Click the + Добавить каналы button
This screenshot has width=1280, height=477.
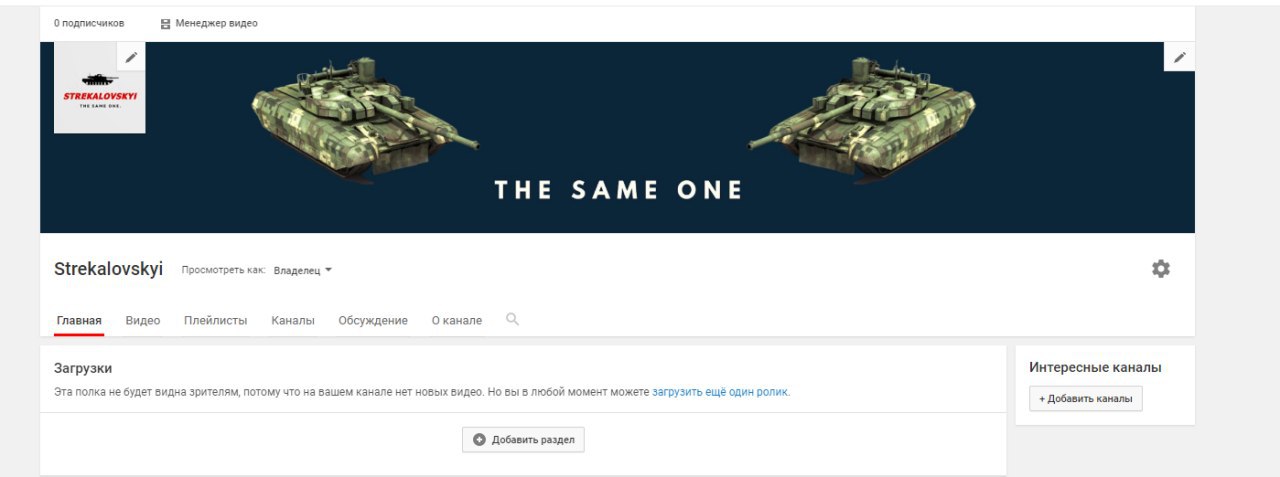click(x=1086, y=398)
